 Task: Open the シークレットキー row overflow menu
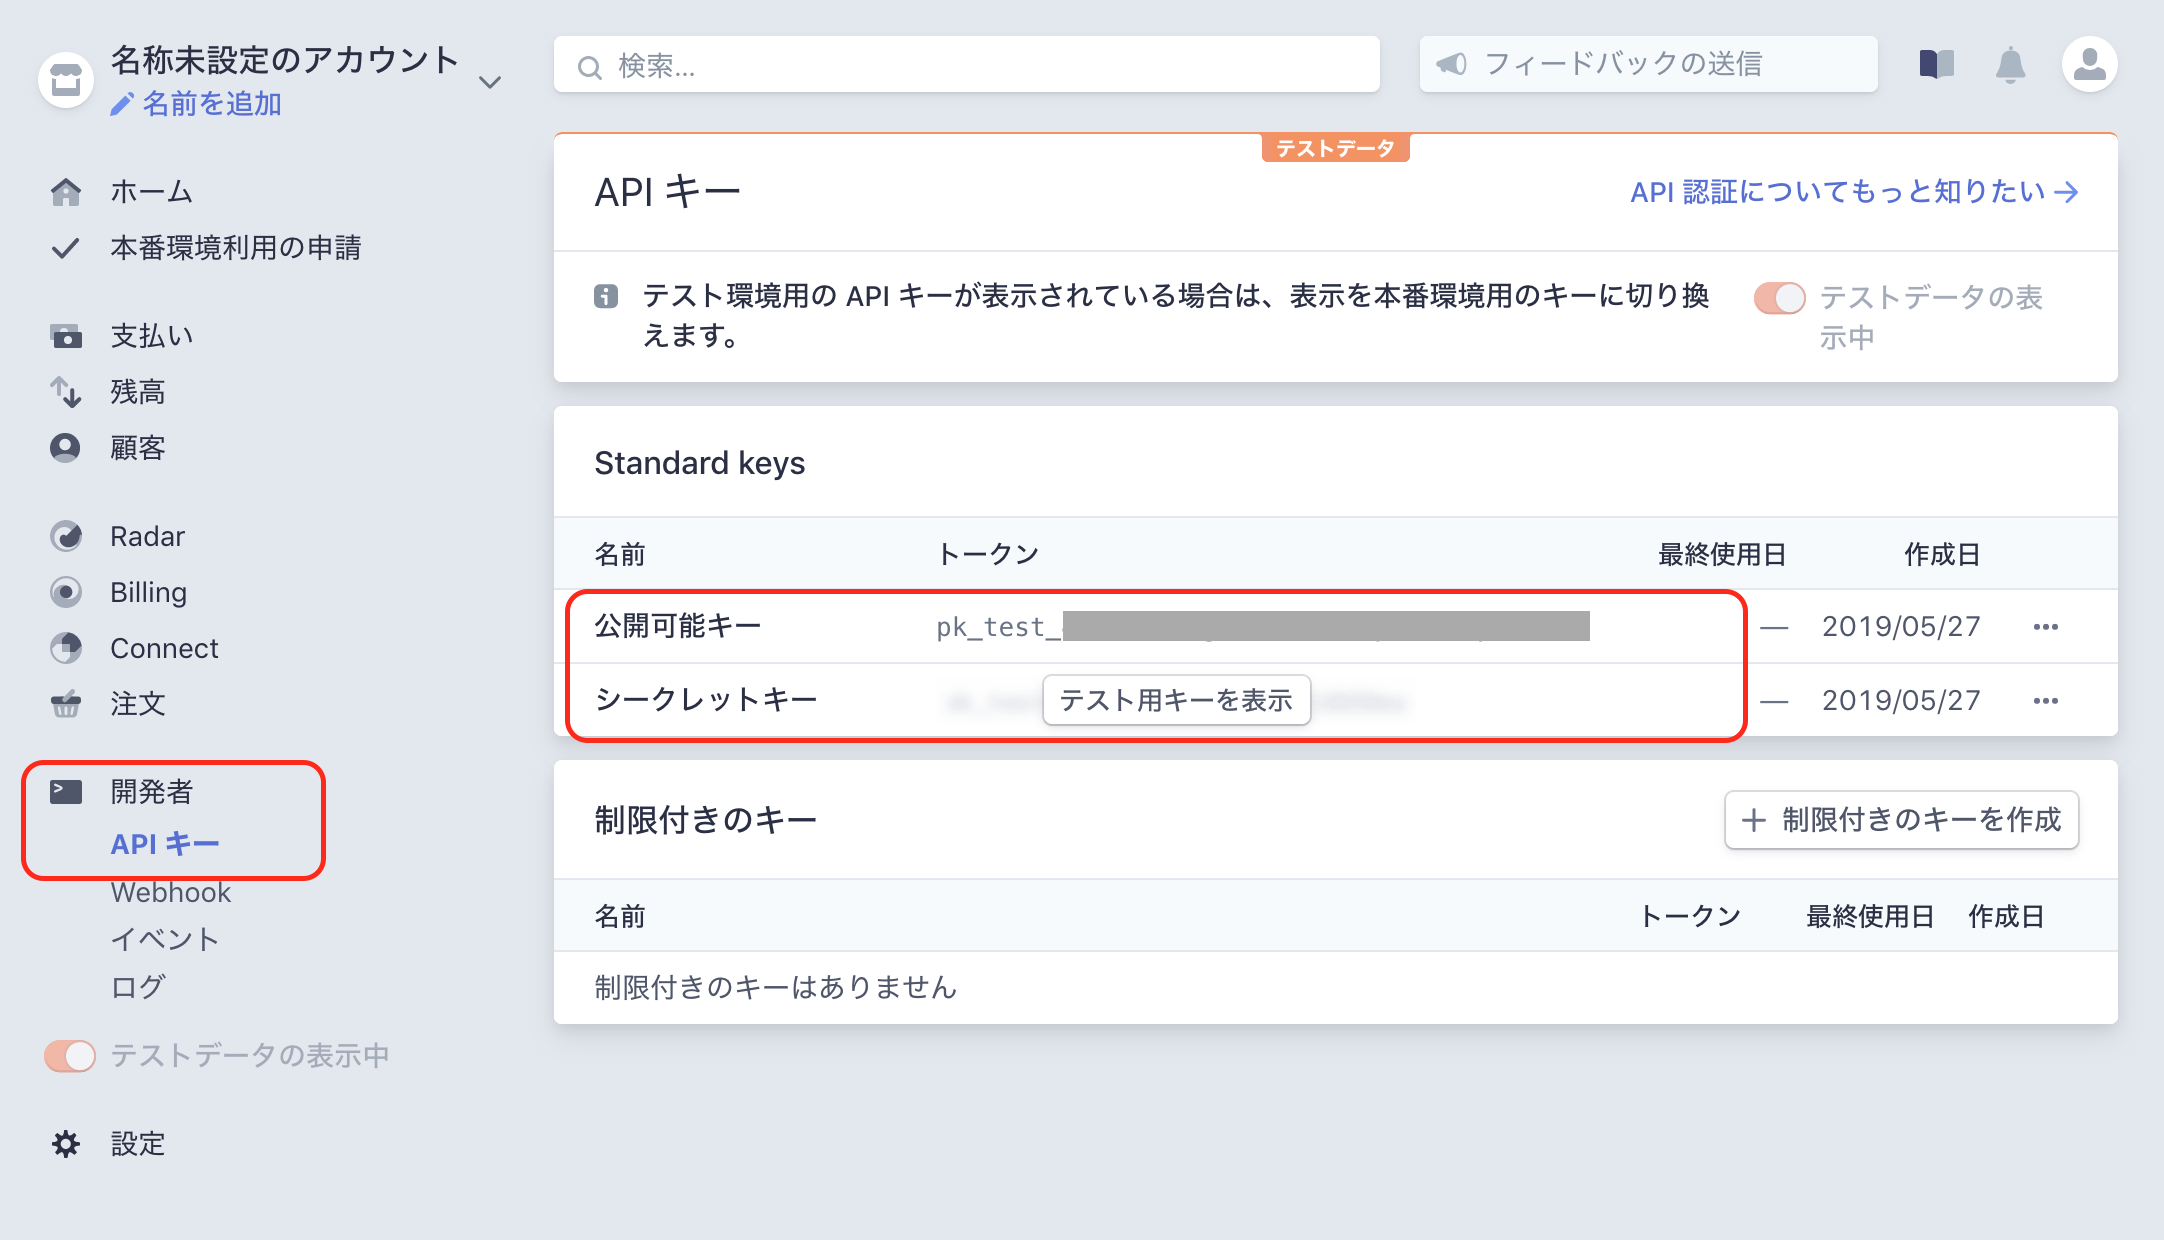[x=2046, y=699]
